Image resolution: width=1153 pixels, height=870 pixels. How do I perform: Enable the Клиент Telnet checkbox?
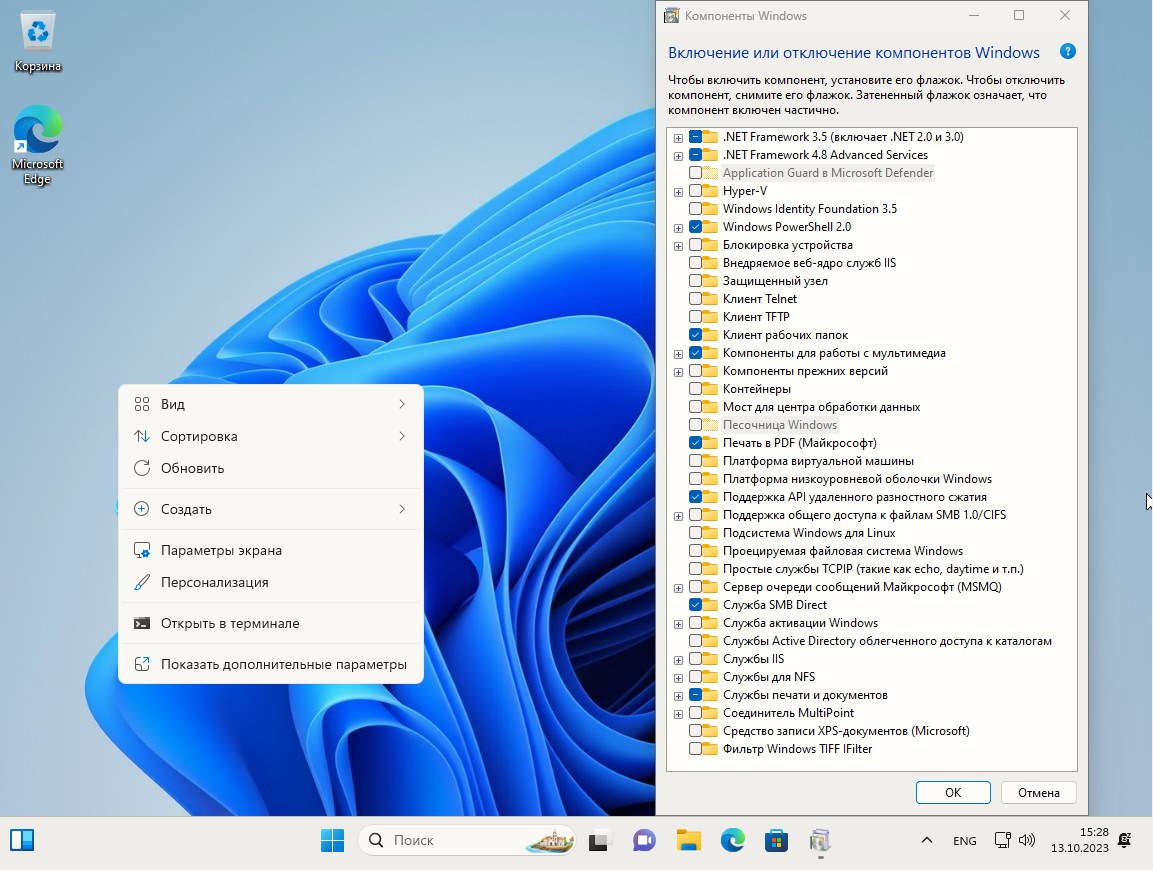click(x=695, y=299)
